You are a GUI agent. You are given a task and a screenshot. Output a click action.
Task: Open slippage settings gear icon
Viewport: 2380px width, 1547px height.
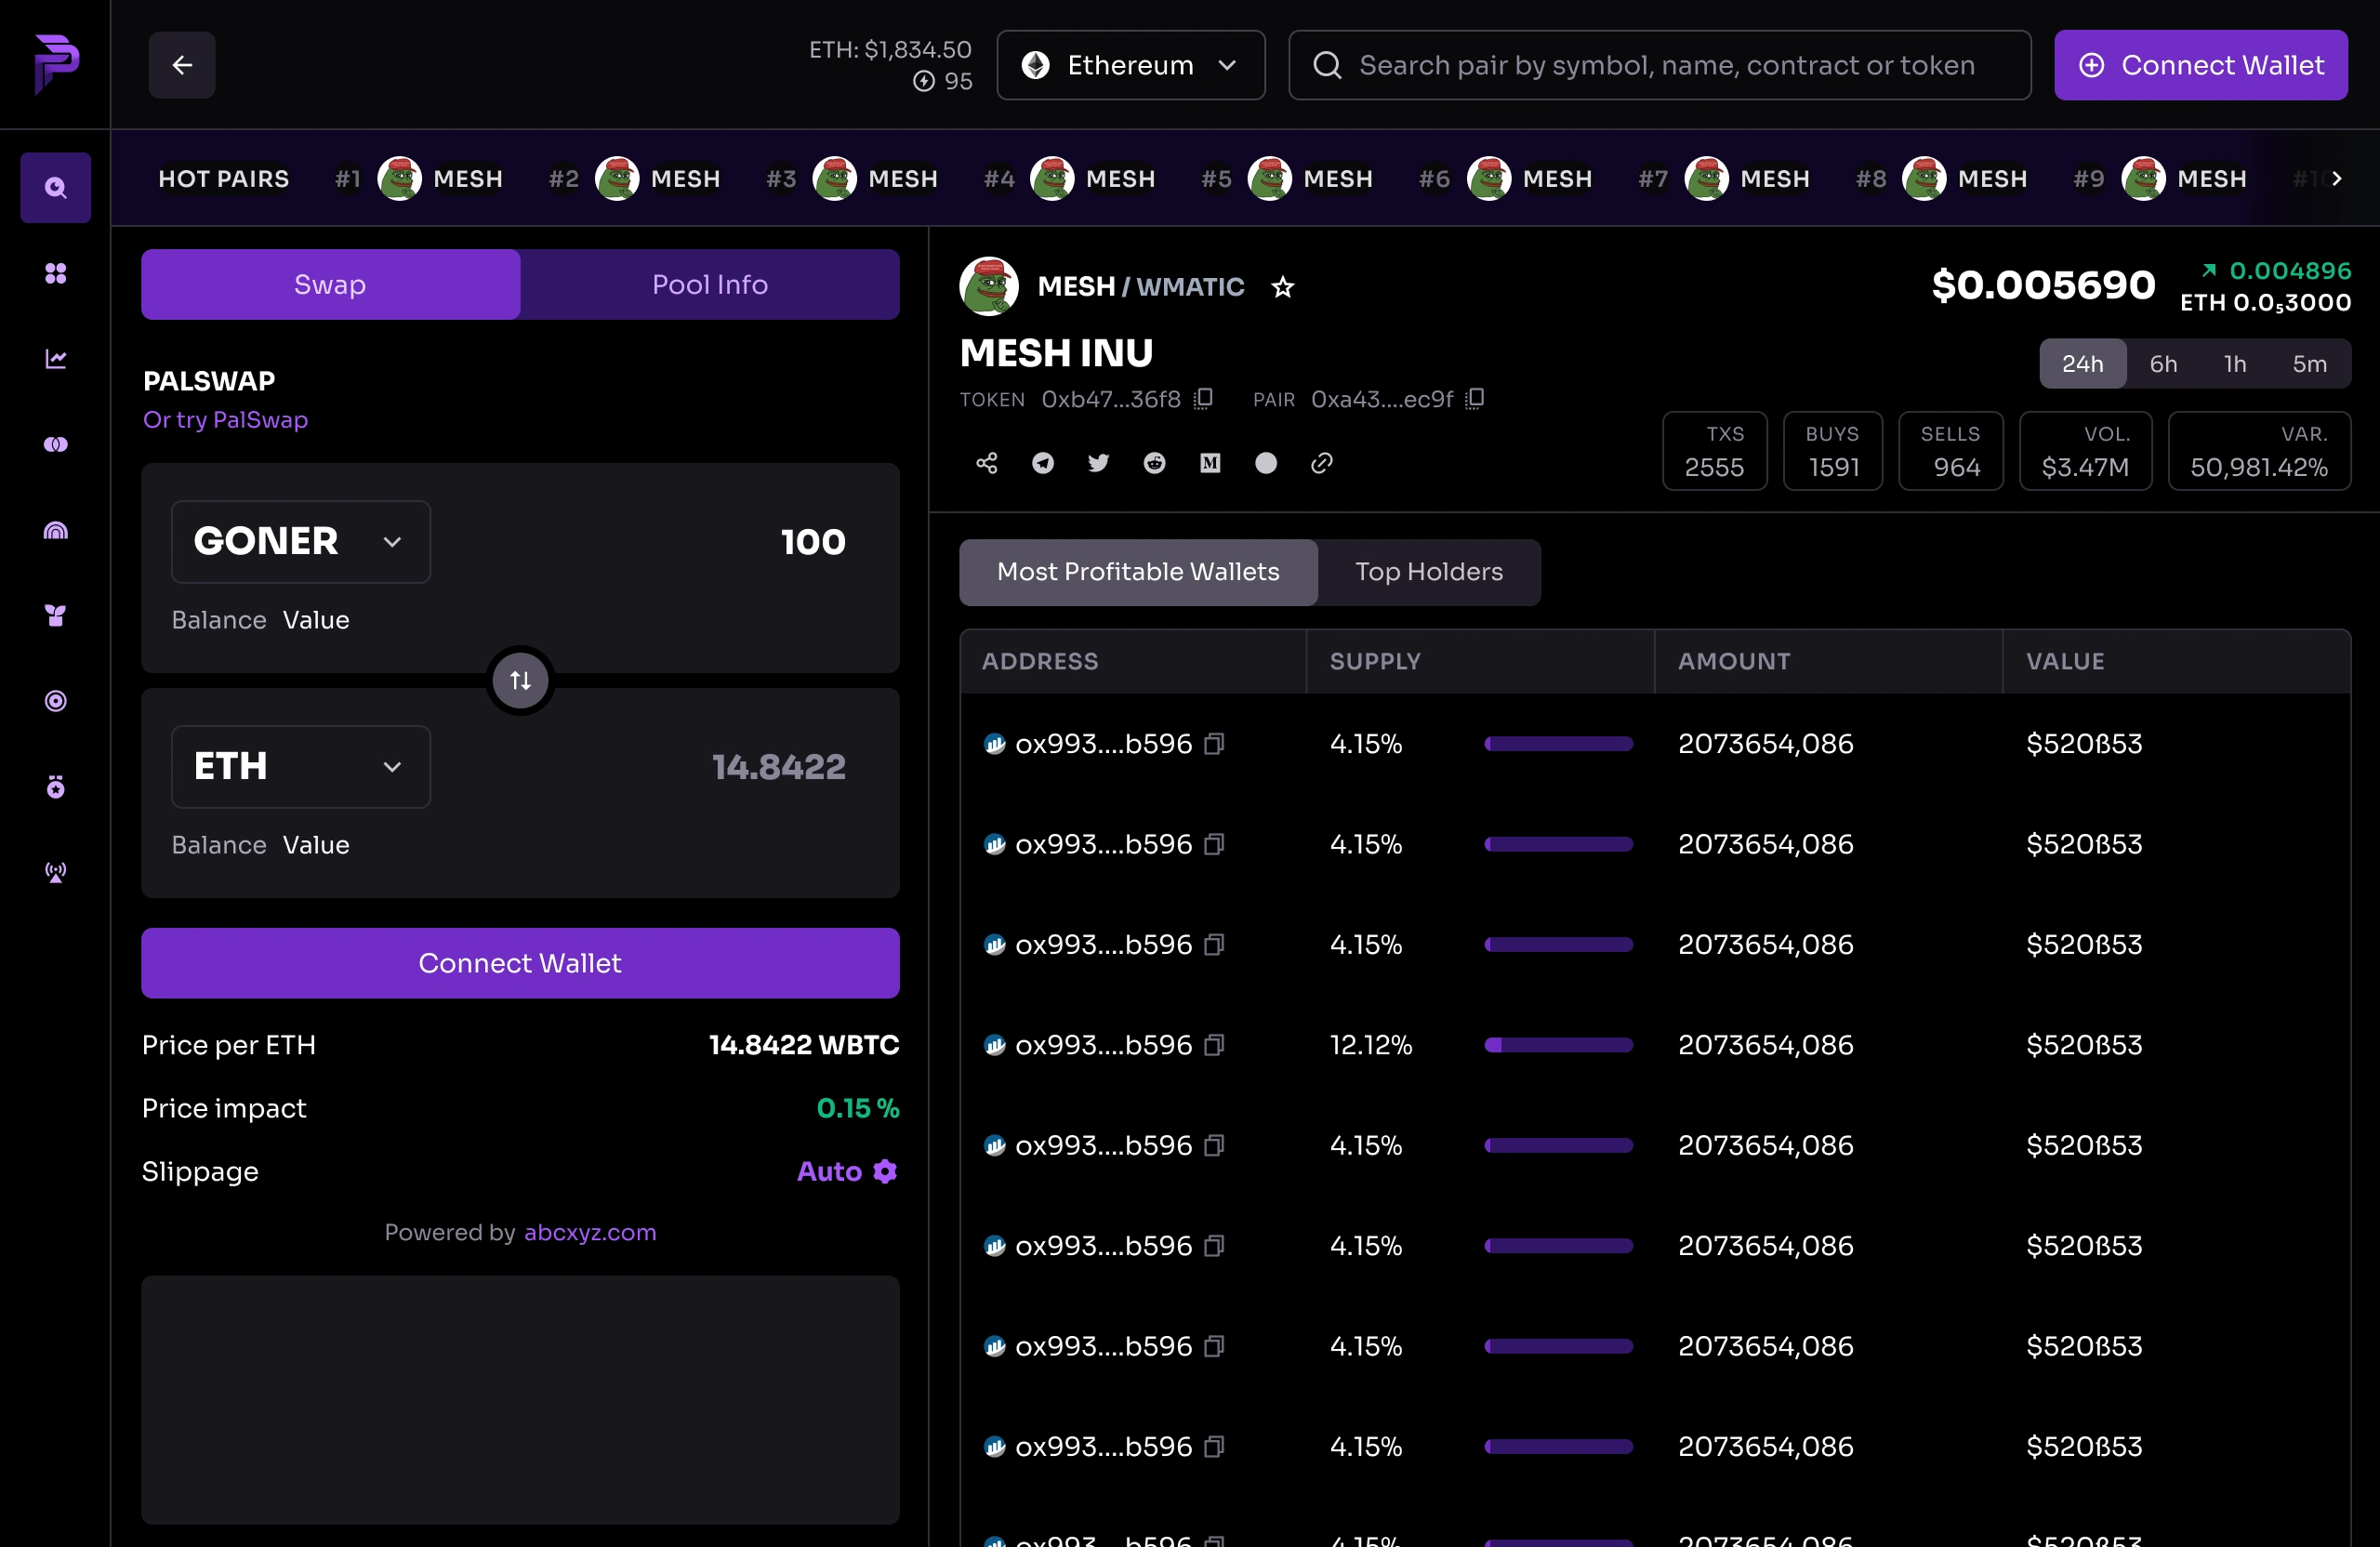point(885,1171)
